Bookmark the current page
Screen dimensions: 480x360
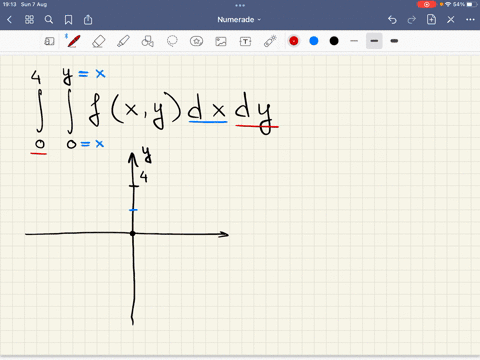tap(68, 20)
